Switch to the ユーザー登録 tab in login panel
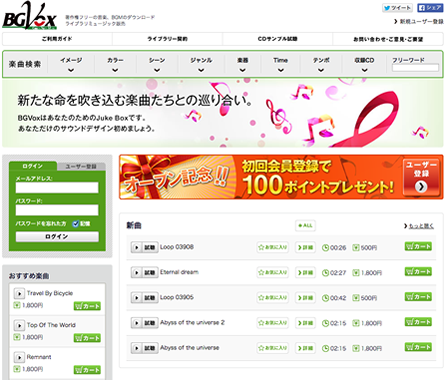446x380 pixels. click(81, 166)
